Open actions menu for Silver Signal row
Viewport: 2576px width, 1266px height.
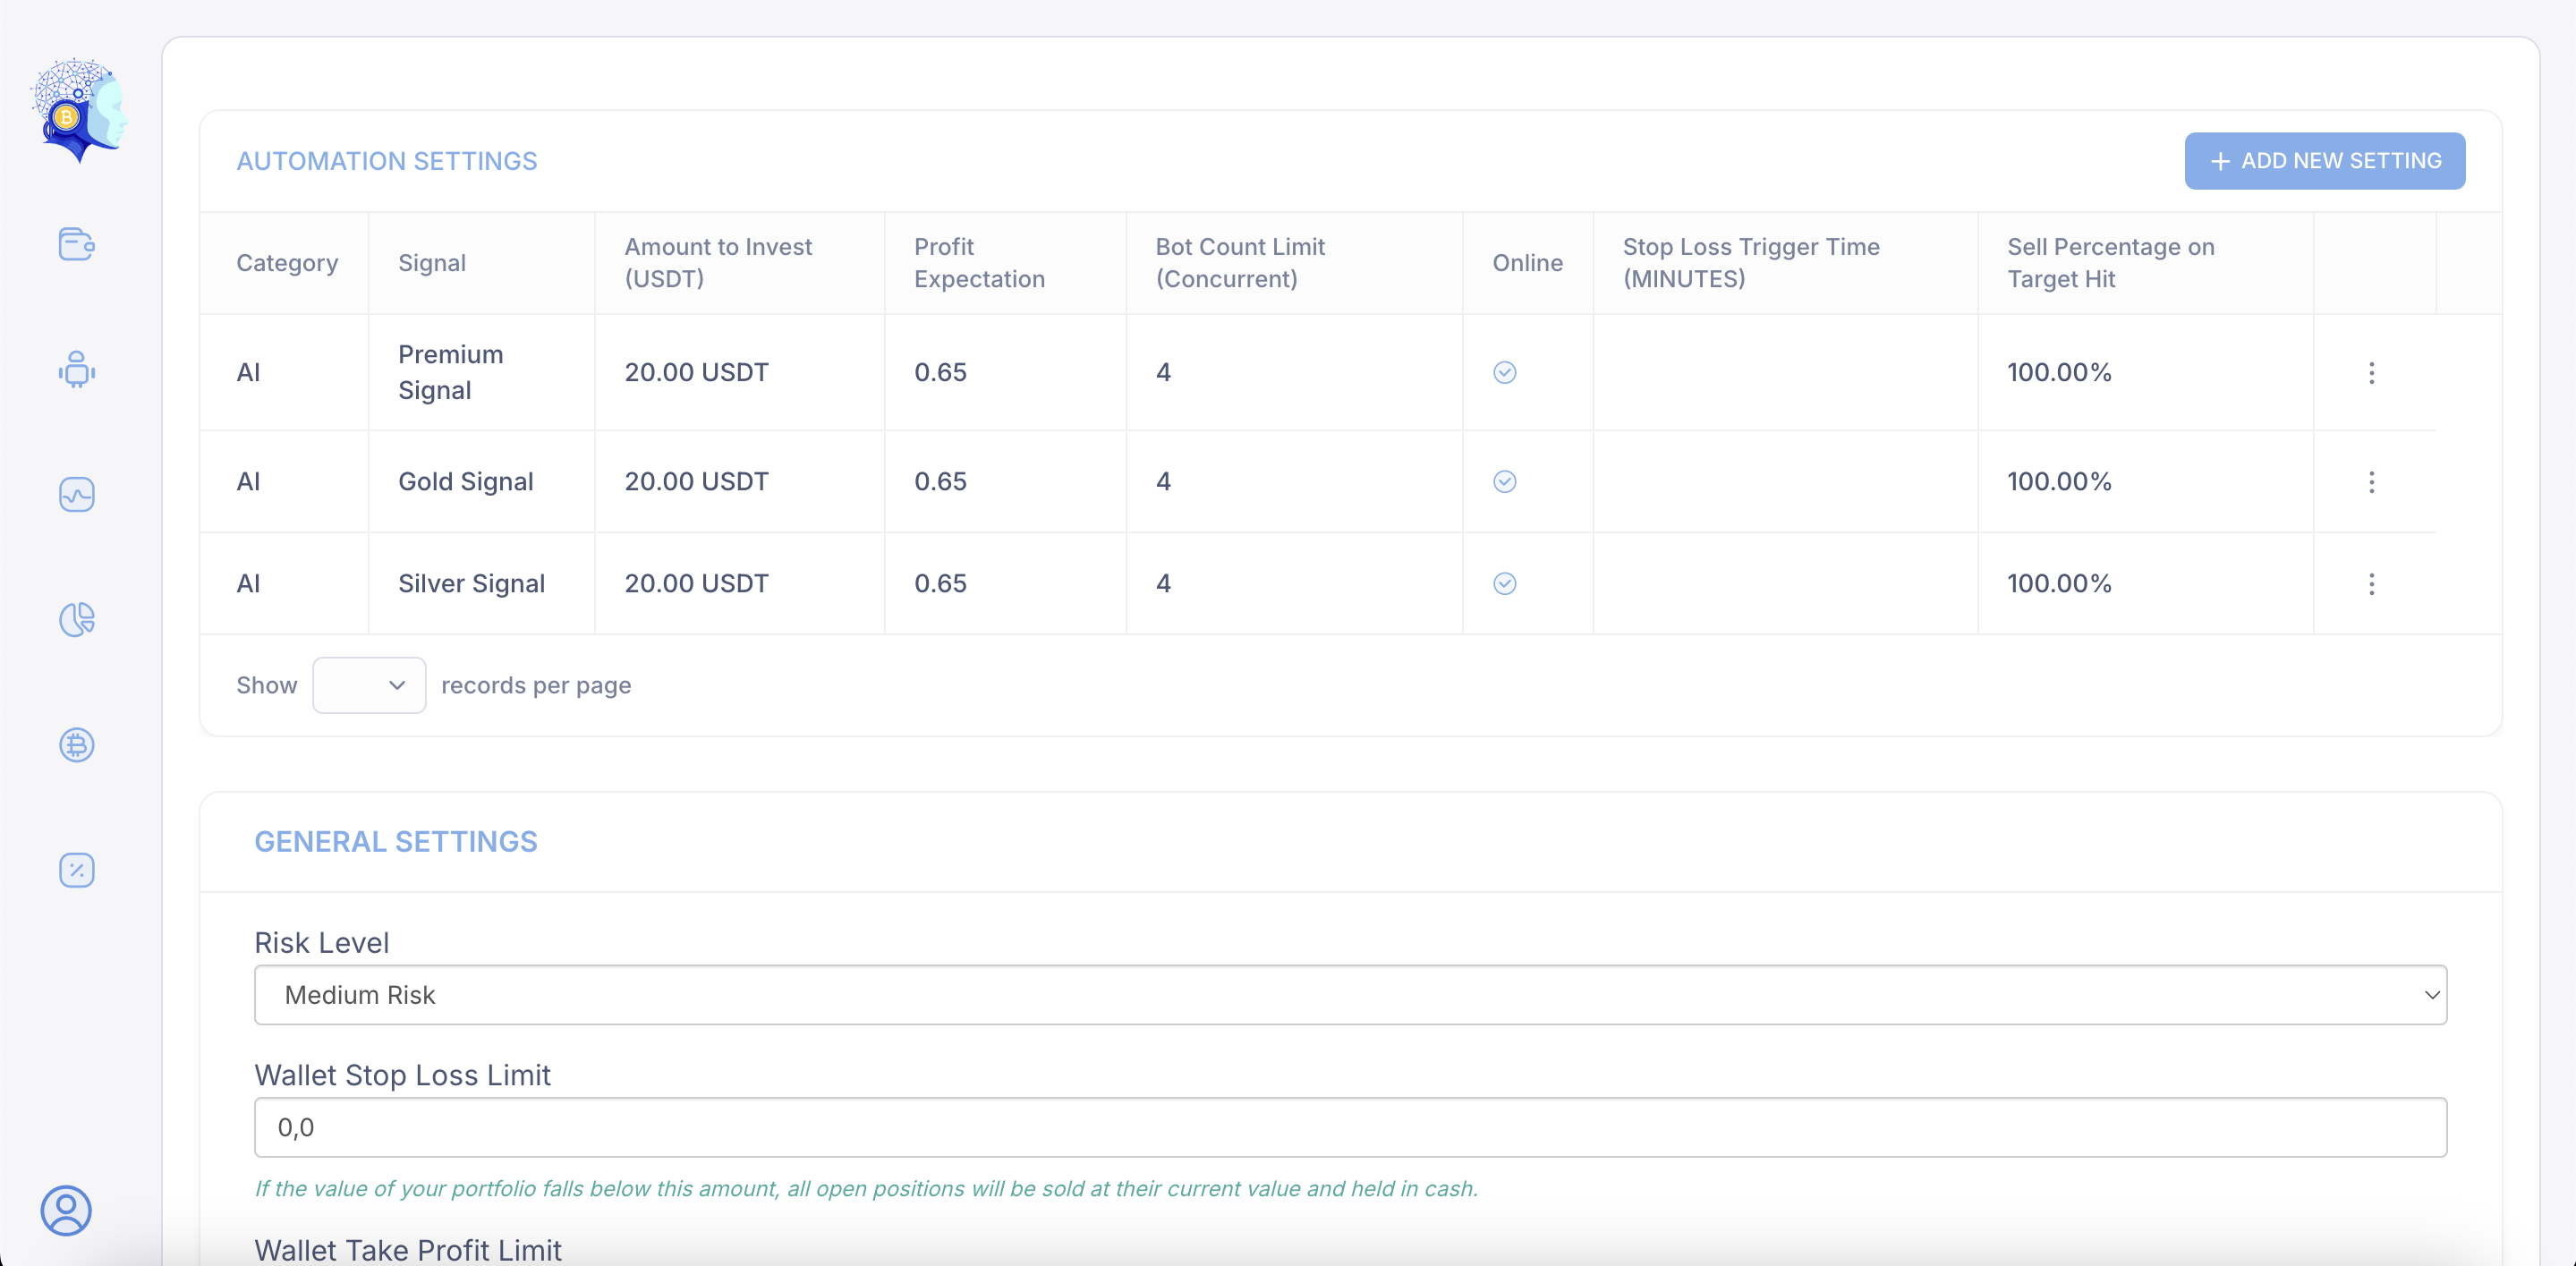tap(2371, 584)
